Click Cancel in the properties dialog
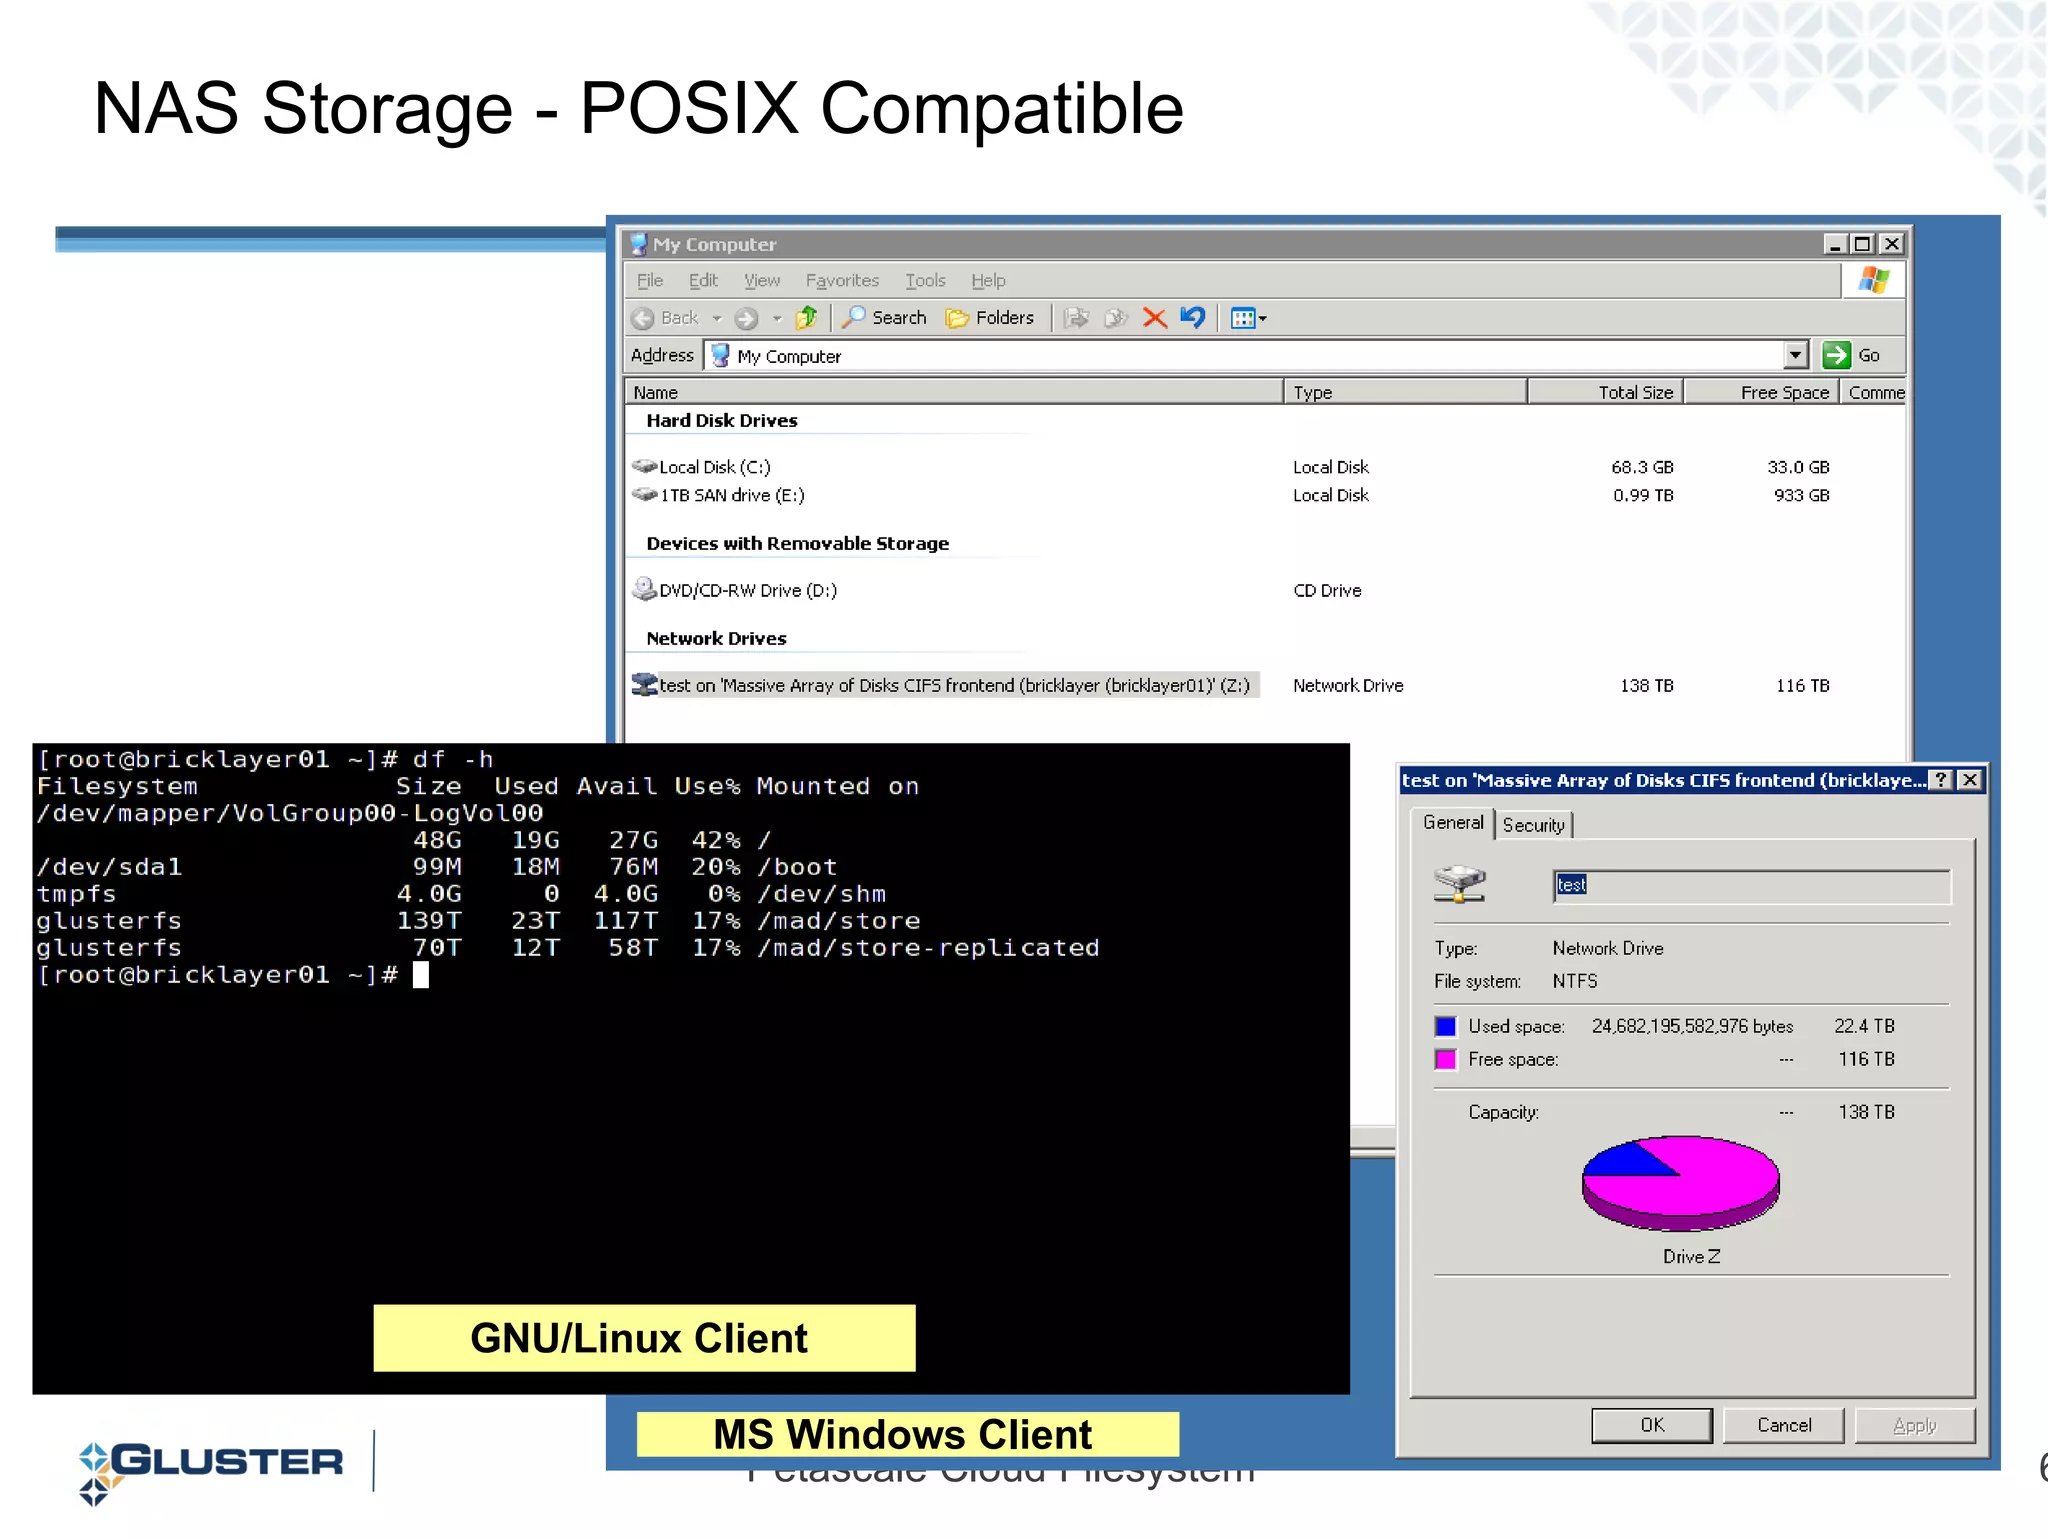2048x1539 pixels. pos(1784,1425)
